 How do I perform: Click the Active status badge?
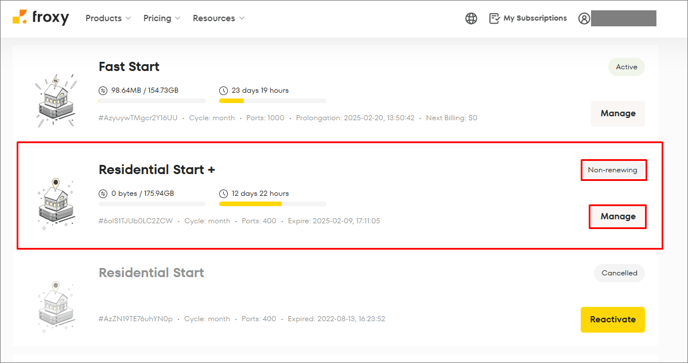point(626,67)
